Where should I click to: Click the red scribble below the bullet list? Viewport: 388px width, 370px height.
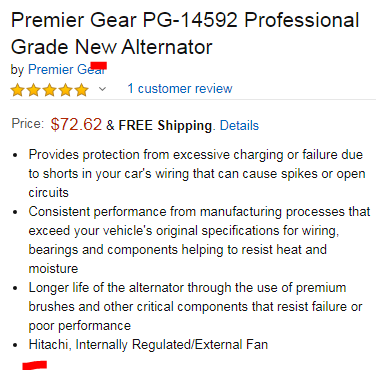click(x=35, y=365)
